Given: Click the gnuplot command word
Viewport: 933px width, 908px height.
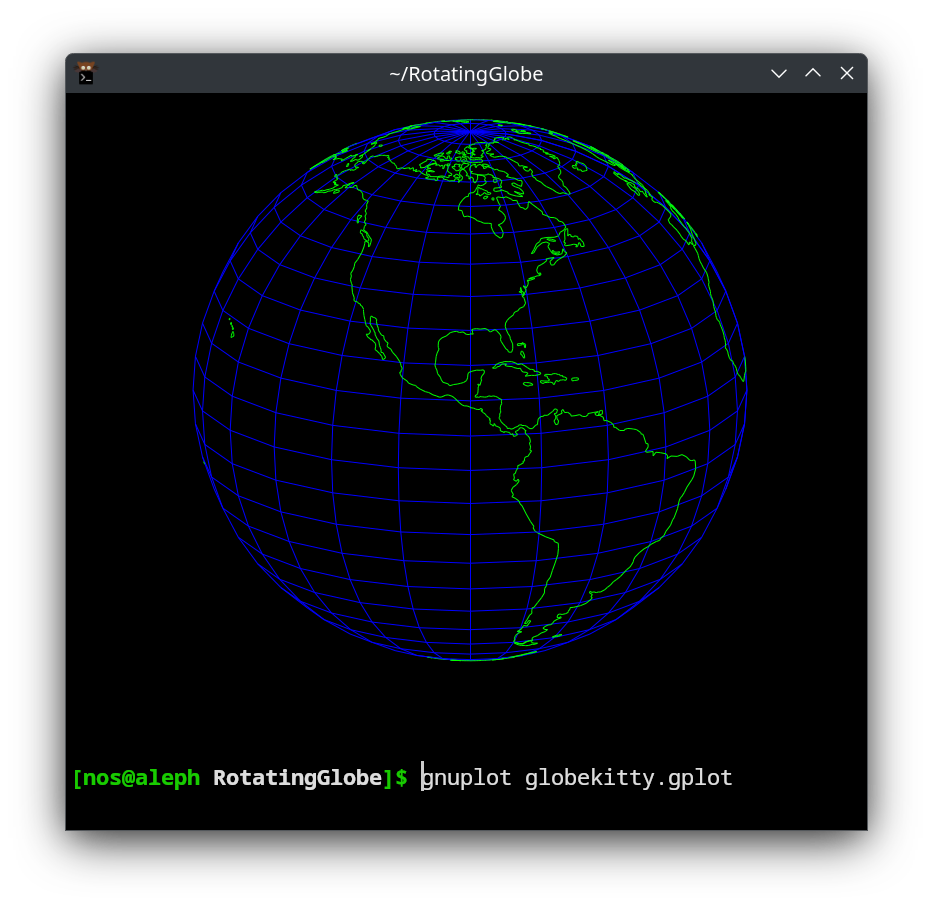Looking at the screenshot, I should pos(466,777).
